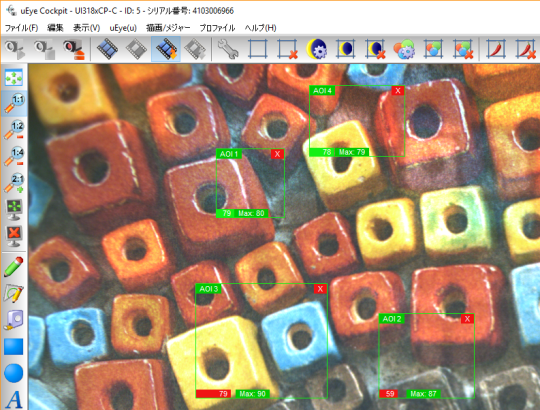The height and width of the screenshot is (410, 540).
Task: Click the white balance AOI color icon
Action: [433, 49]
